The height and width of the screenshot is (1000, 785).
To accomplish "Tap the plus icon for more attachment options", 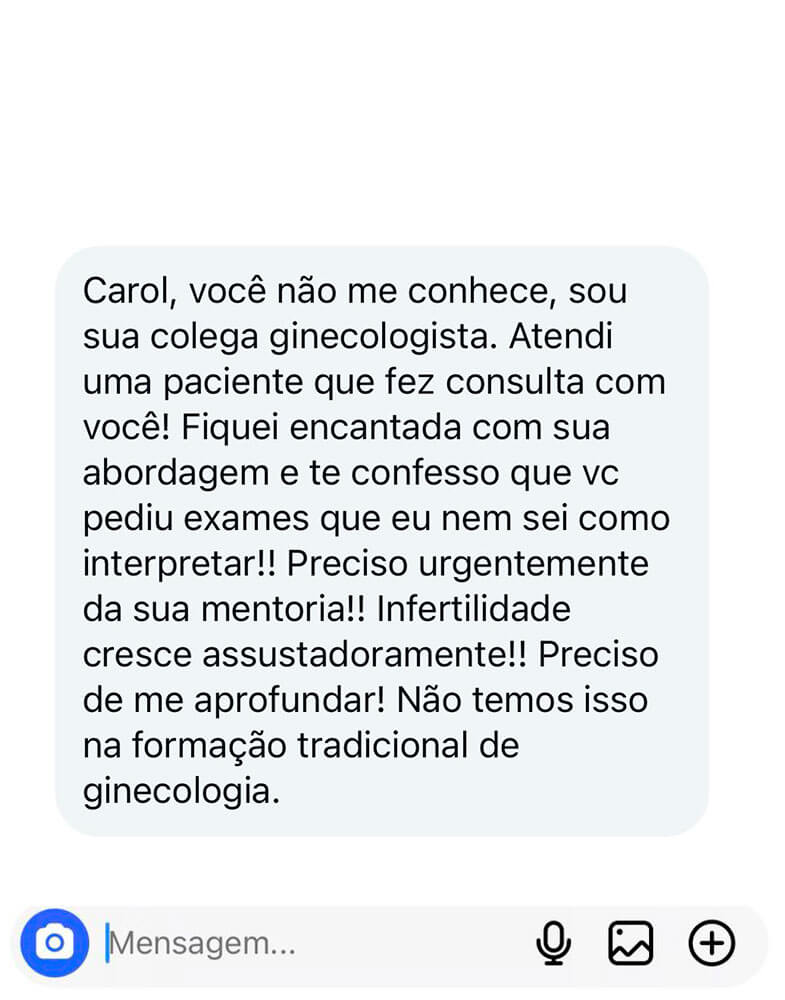I will (711, 942).
